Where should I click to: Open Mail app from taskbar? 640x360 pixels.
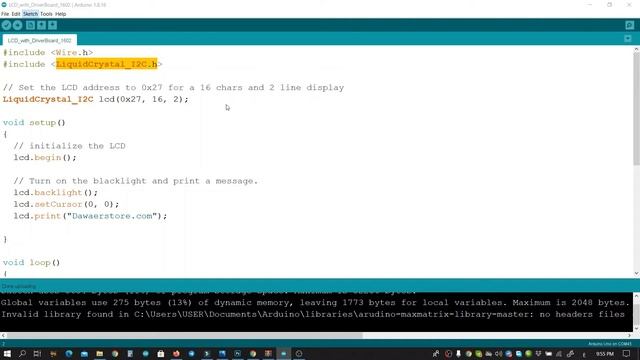(84, 353)
